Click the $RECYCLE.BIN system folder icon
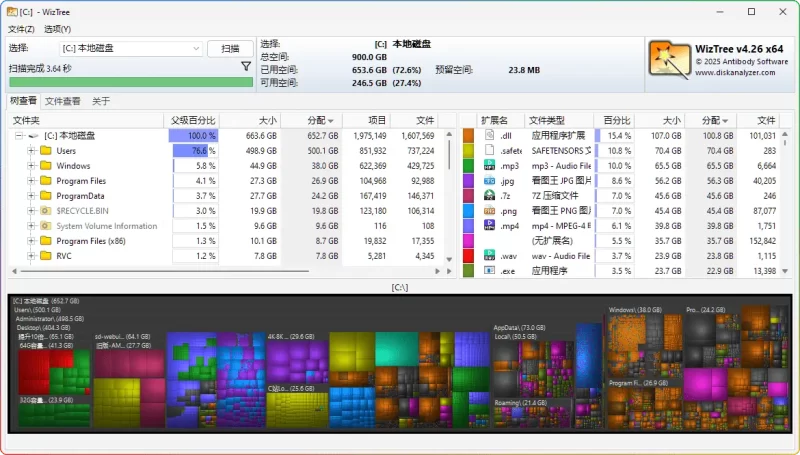Image resolution: width=800 pixels, height=455 pixels. click(46, 211)
